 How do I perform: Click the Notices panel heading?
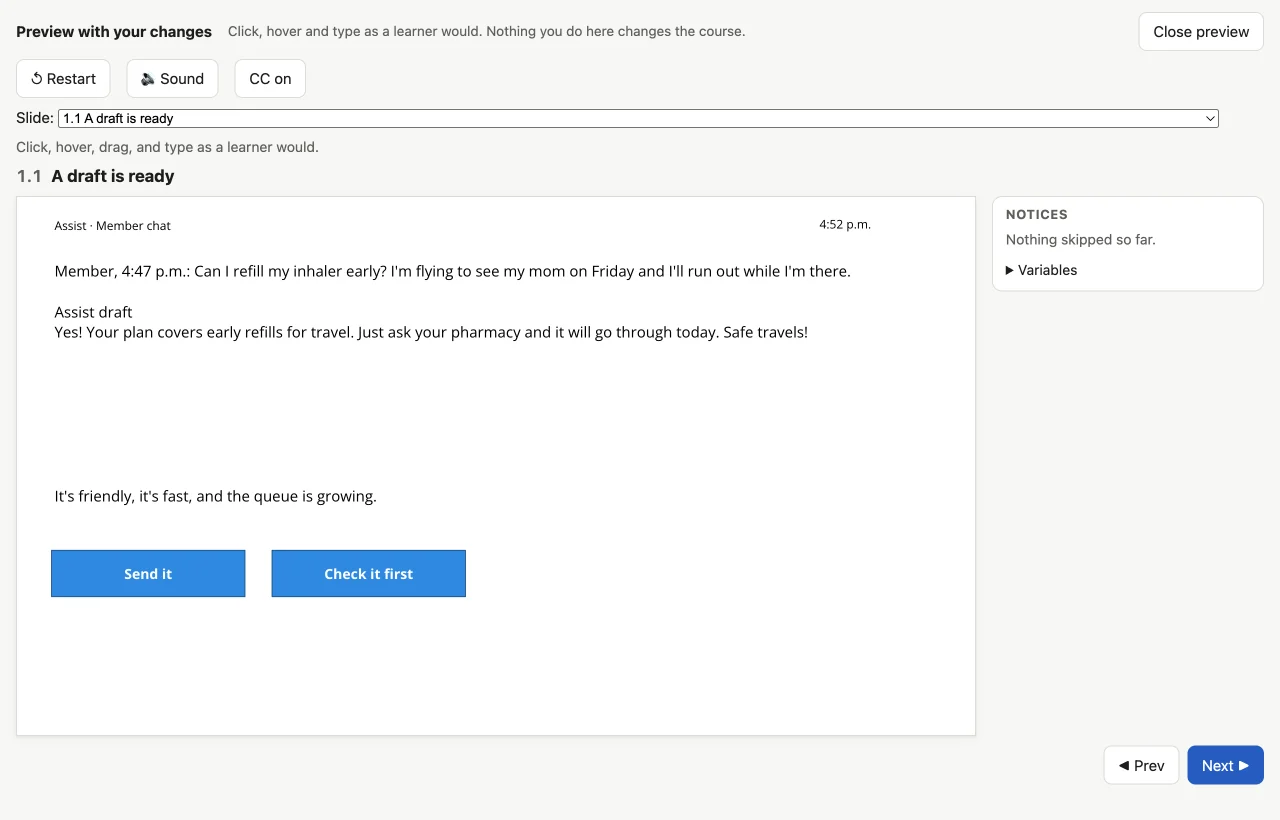pyautogui.click(x=1037, y=215)
